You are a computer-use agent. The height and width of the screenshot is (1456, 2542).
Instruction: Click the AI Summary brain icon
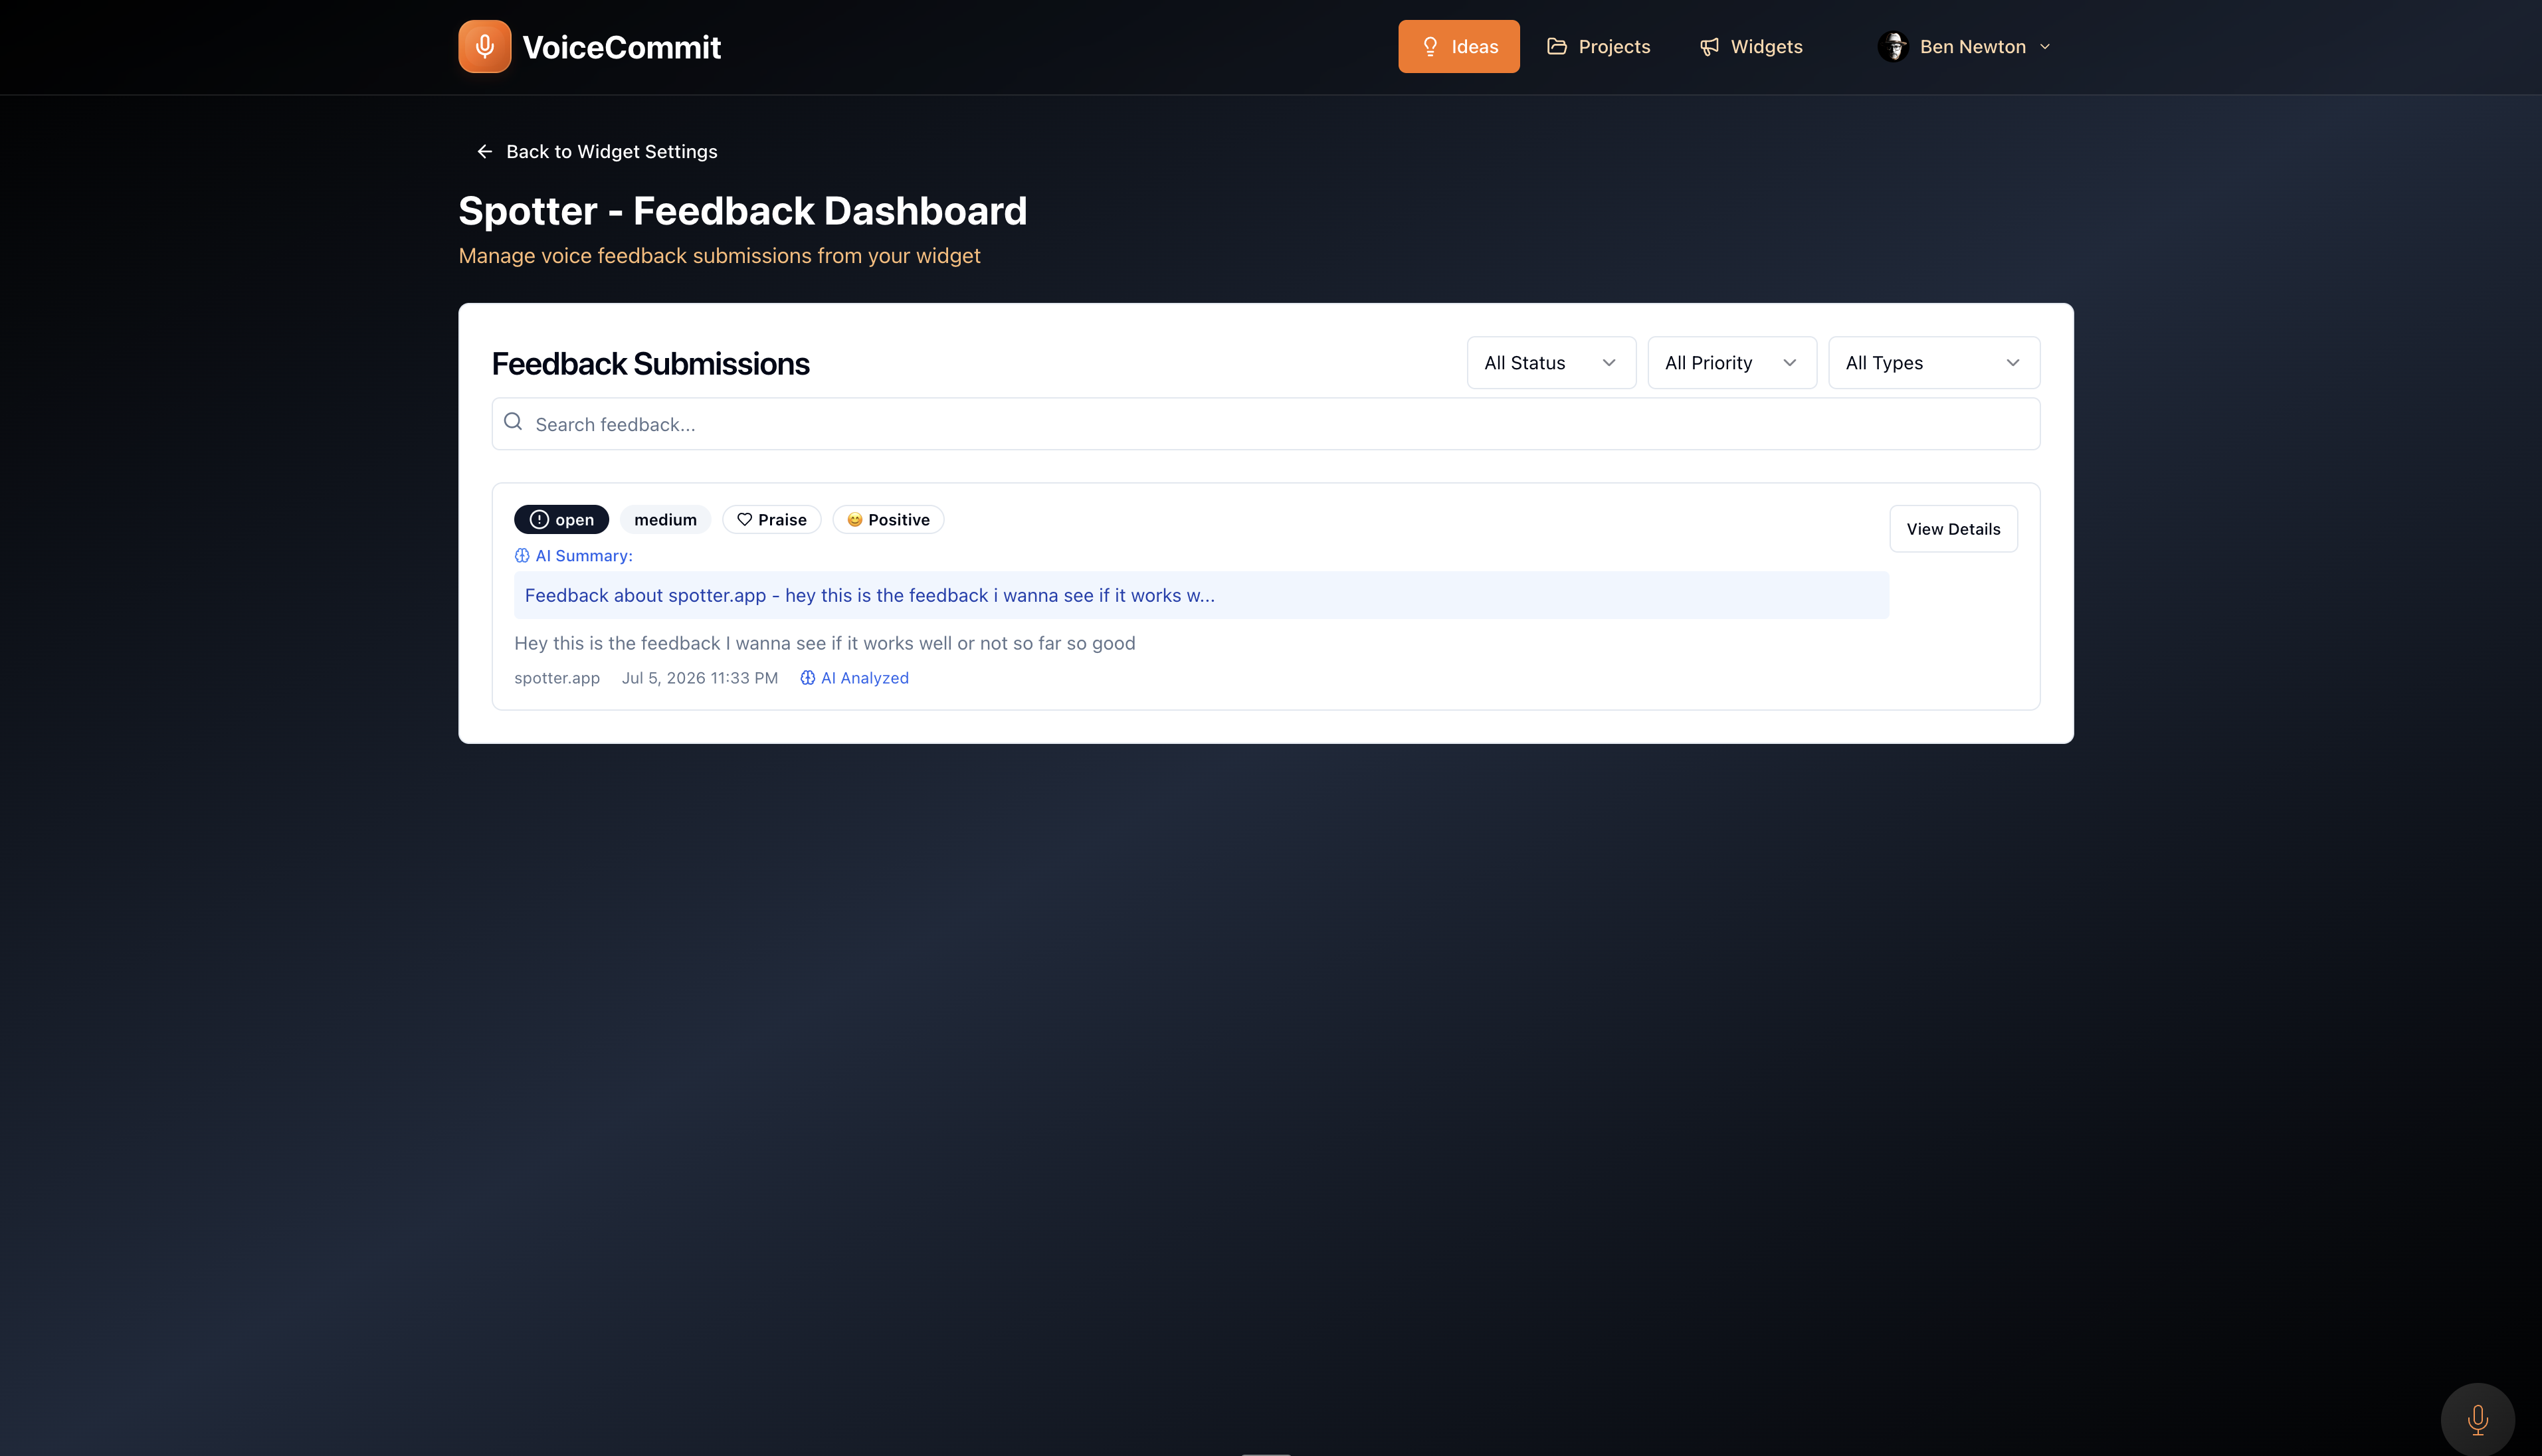pyautogui.click(x=522, y=556)
